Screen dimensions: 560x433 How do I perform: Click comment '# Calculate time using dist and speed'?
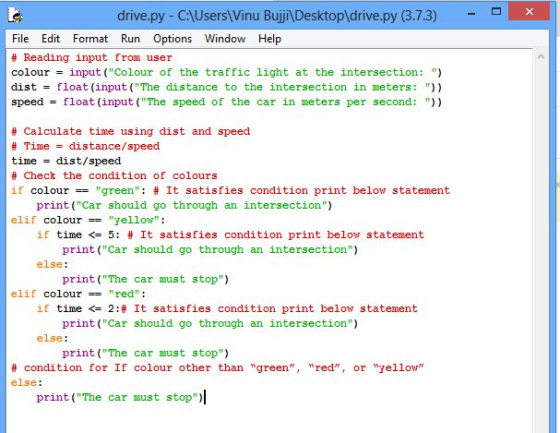click(131, 131)
